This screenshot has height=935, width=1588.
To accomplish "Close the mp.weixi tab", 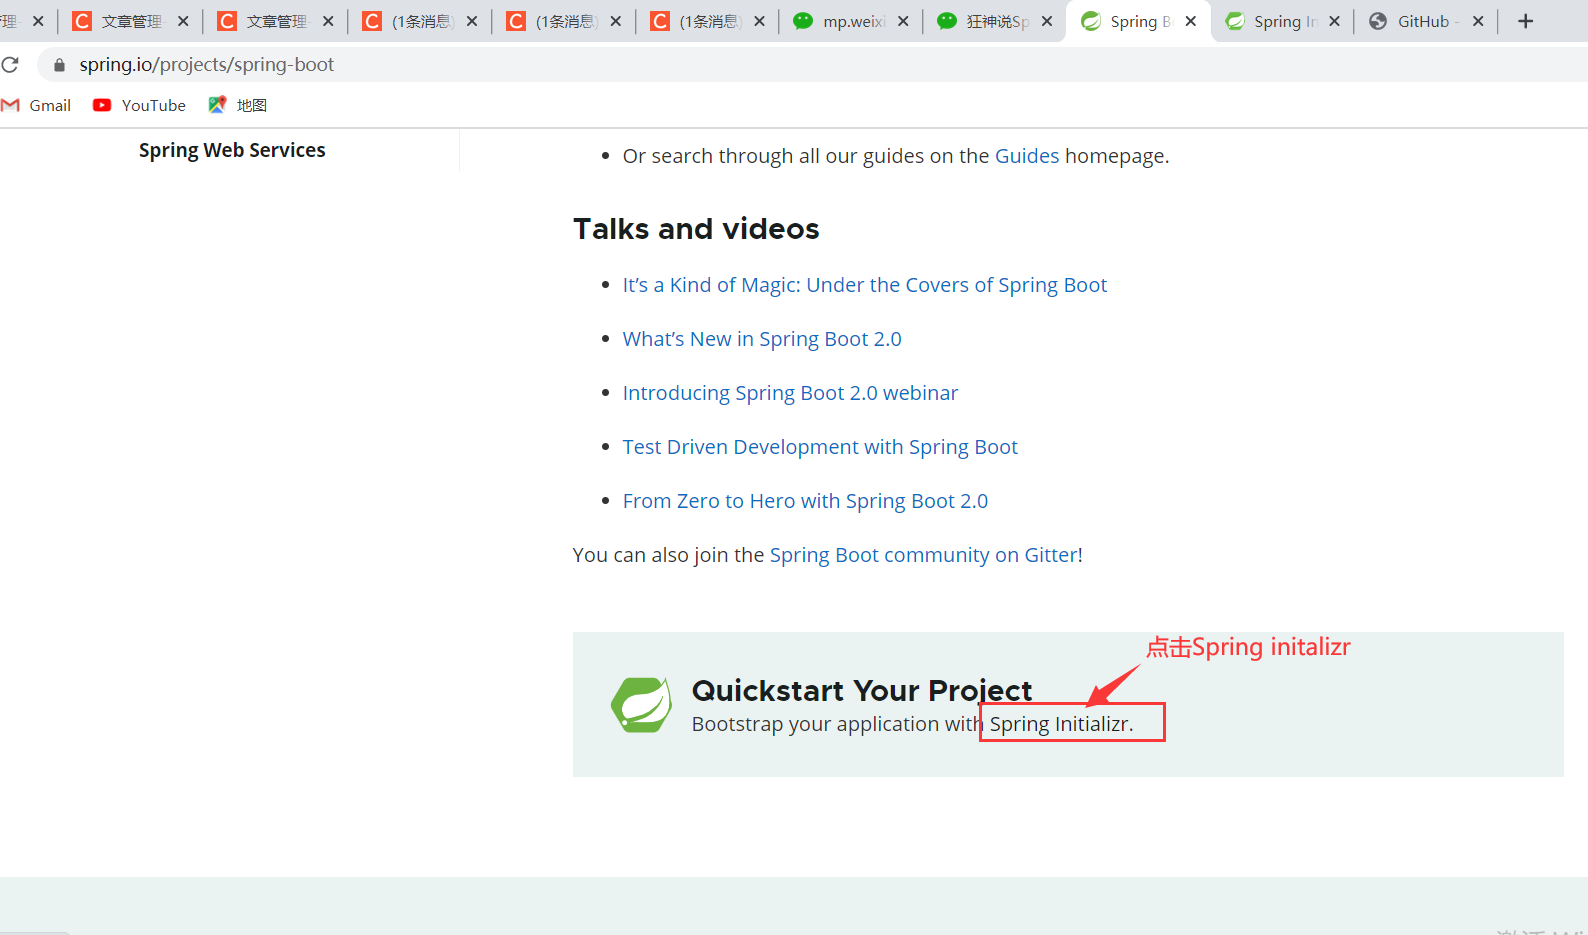I will 903,21.
